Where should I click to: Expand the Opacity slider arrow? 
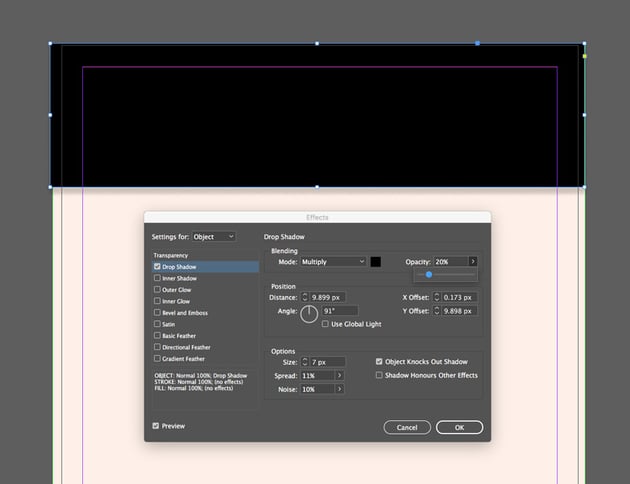click(x=473, y=262)
